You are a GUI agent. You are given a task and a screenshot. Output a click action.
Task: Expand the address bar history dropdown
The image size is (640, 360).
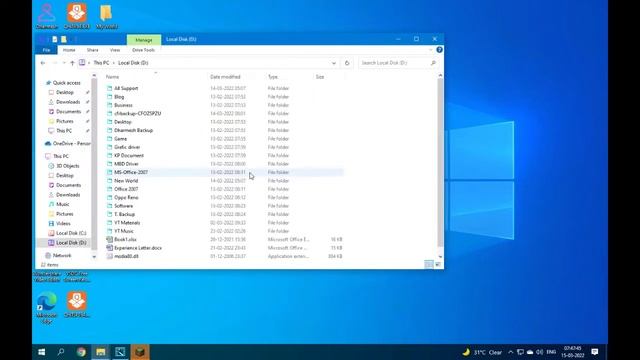point(334,63)
